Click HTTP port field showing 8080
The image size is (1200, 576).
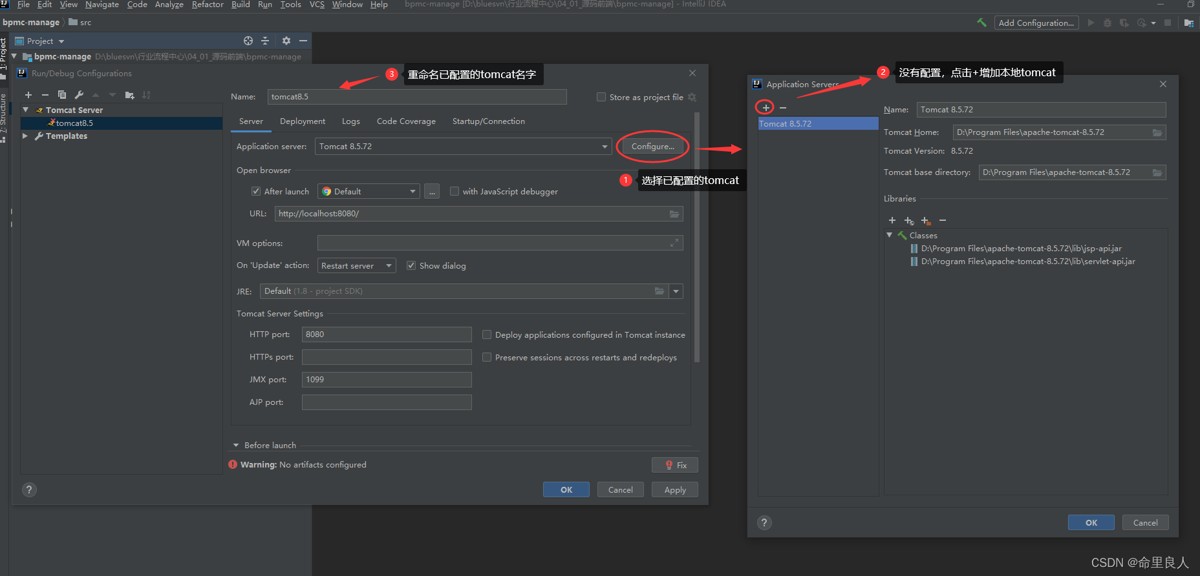[386, 335]
